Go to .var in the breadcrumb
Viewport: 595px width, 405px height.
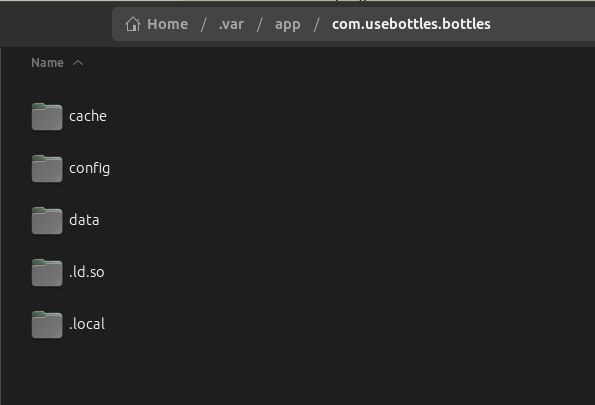click(231, 24)
